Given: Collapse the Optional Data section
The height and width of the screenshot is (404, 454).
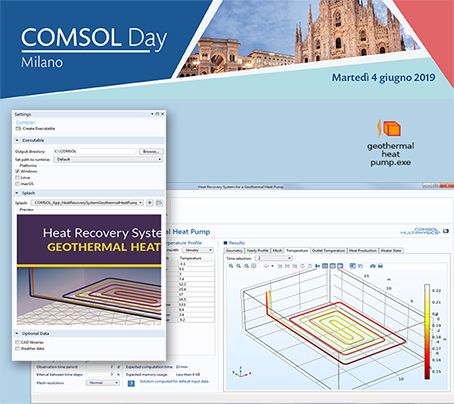Looking at the screenshot, I should (17, 333).
